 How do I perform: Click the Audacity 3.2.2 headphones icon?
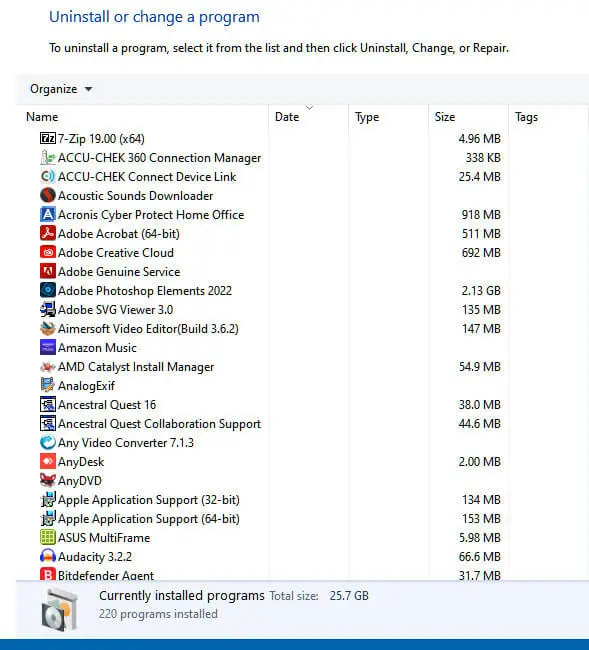click(x=48, y=556)
